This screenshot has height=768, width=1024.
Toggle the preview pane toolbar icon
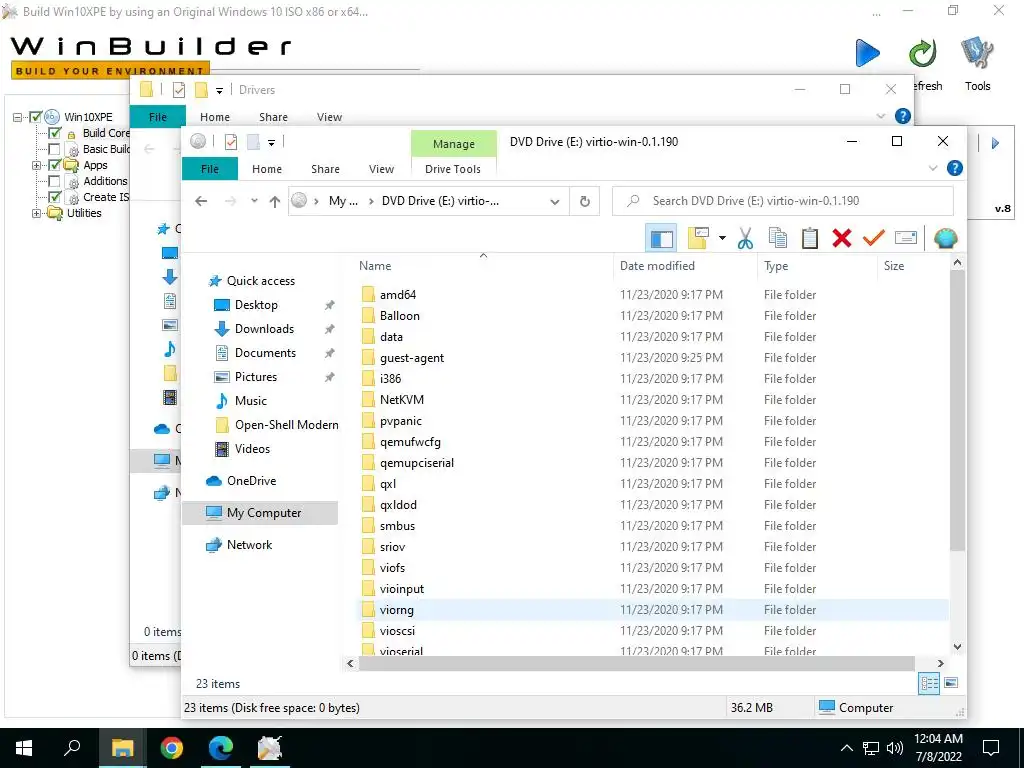[x=661, y=238]
